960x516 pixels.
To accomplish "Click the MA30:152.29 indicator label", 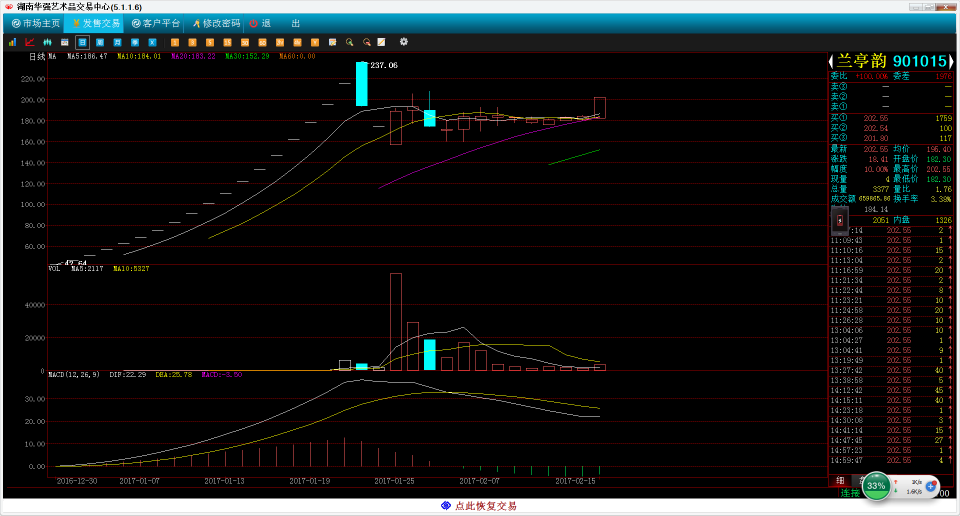I will pos(247,56).
